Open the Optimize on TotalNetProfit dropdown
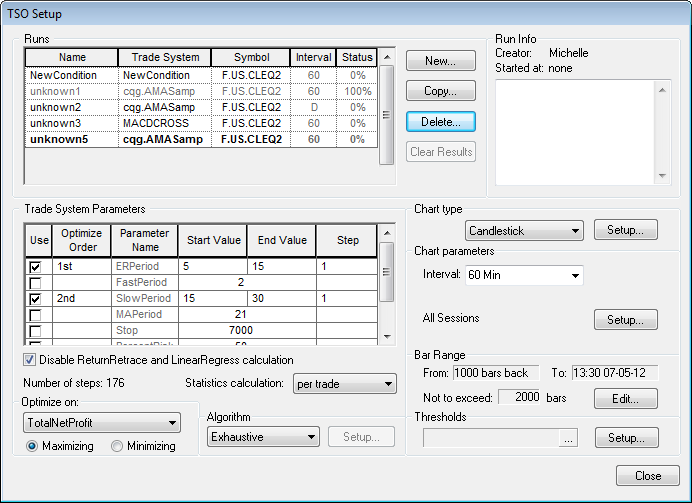Image resolution: width=692 pixels, height=503 pixels. (103, 423)
